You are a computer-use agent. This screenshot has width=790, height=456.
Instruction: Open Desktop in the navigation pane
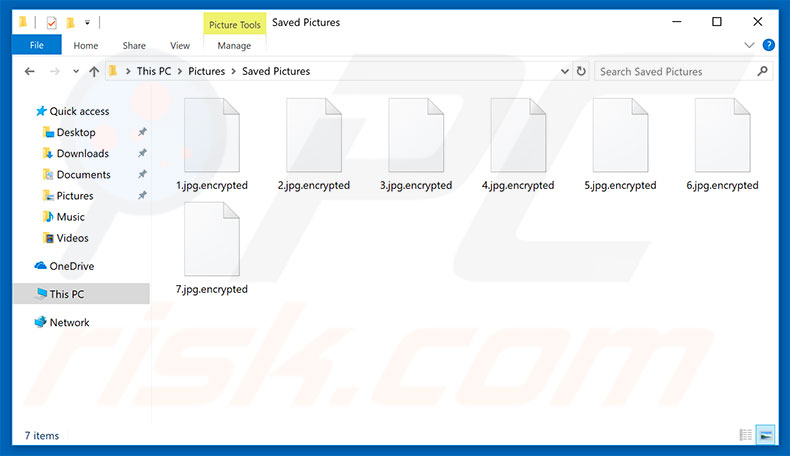76,133
